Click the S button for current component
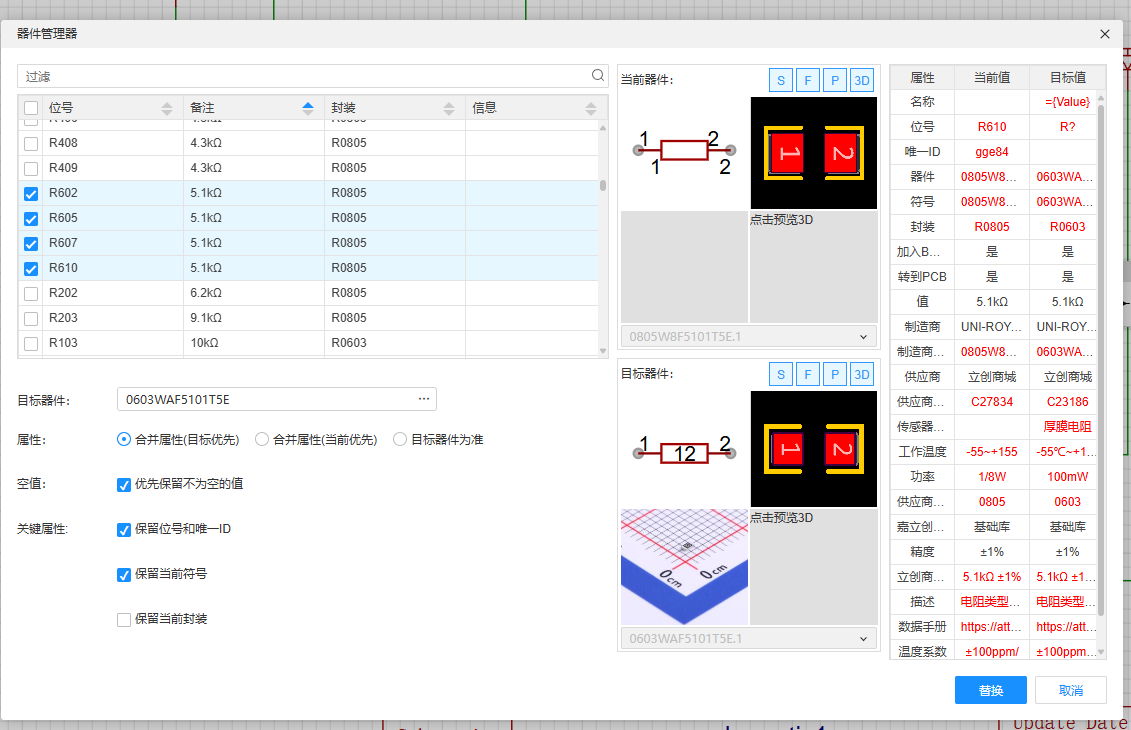1131x730 pixels. pos(780,80)
